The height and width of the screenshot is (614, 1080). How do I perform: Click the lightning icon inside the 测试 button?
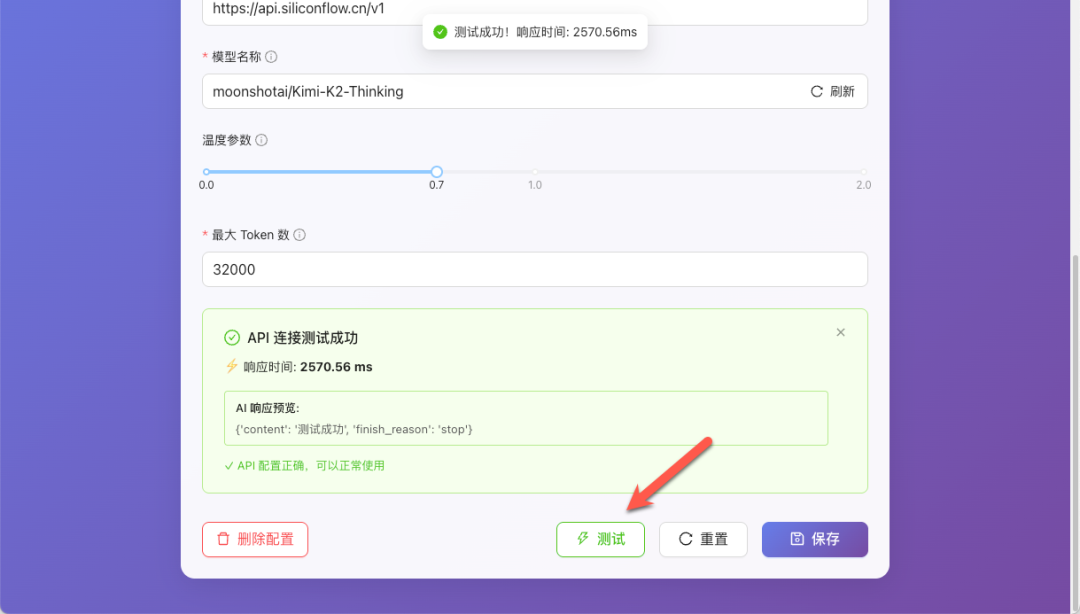[x=585, y=539]
